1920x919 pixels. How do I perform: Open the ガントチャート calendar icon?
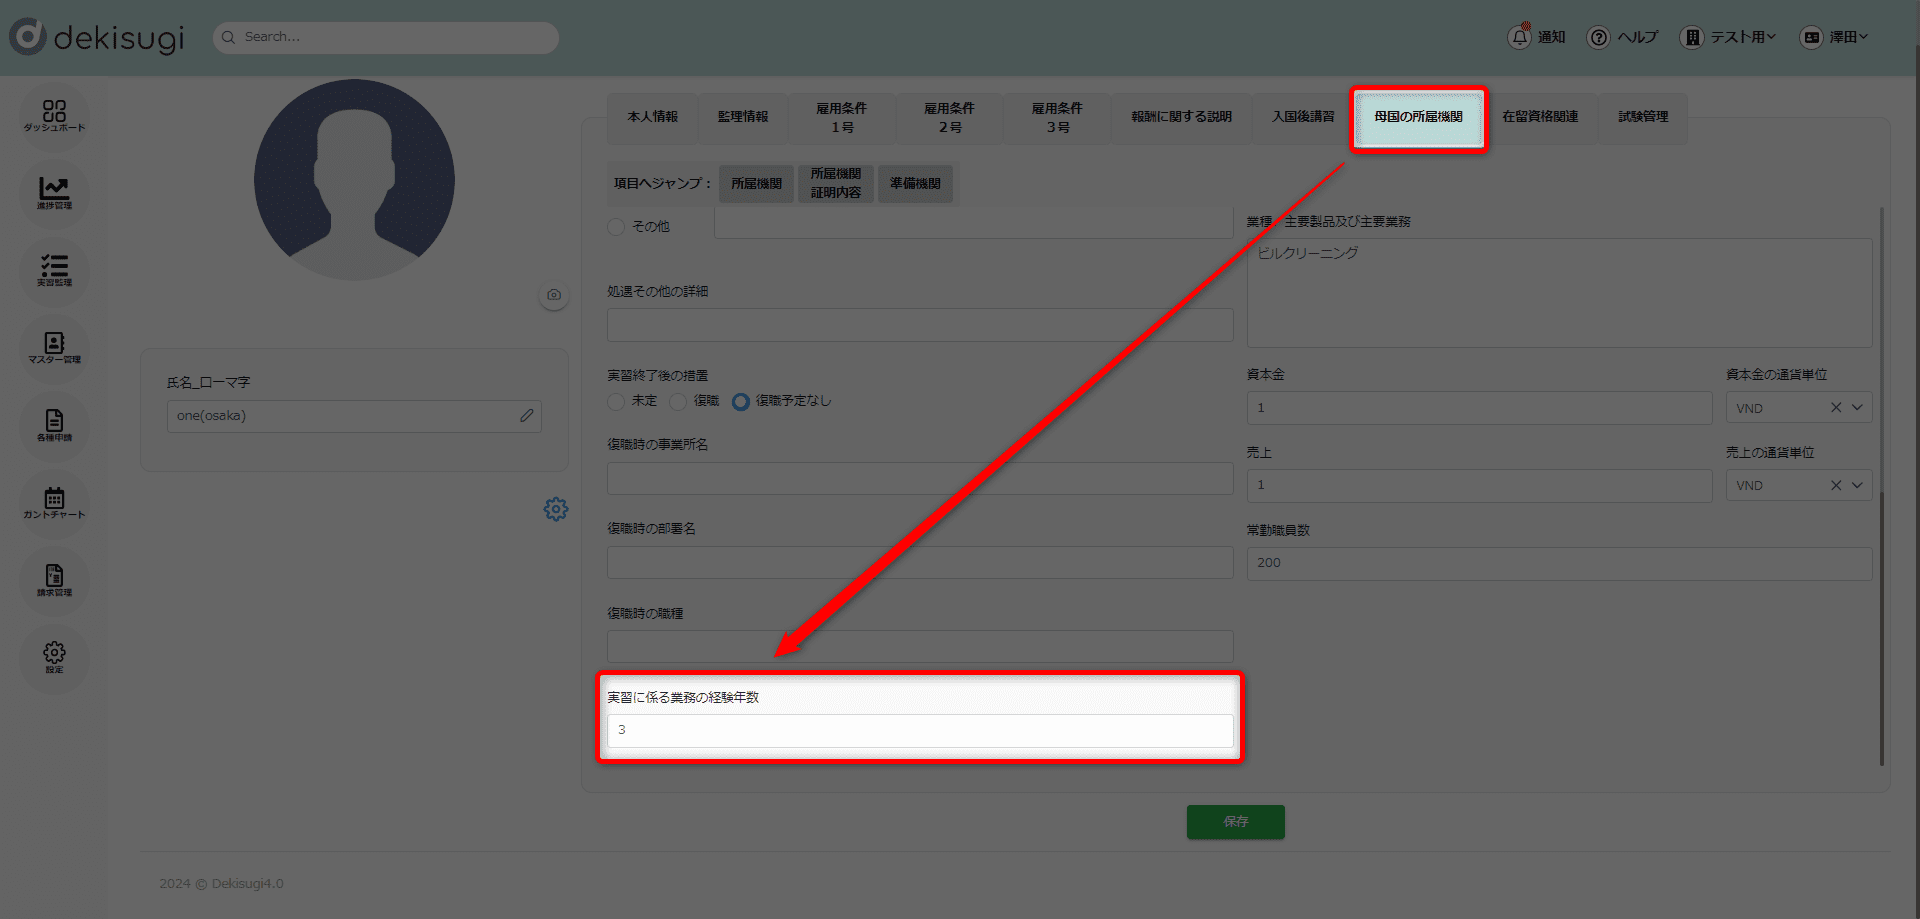tap(54, 502)
